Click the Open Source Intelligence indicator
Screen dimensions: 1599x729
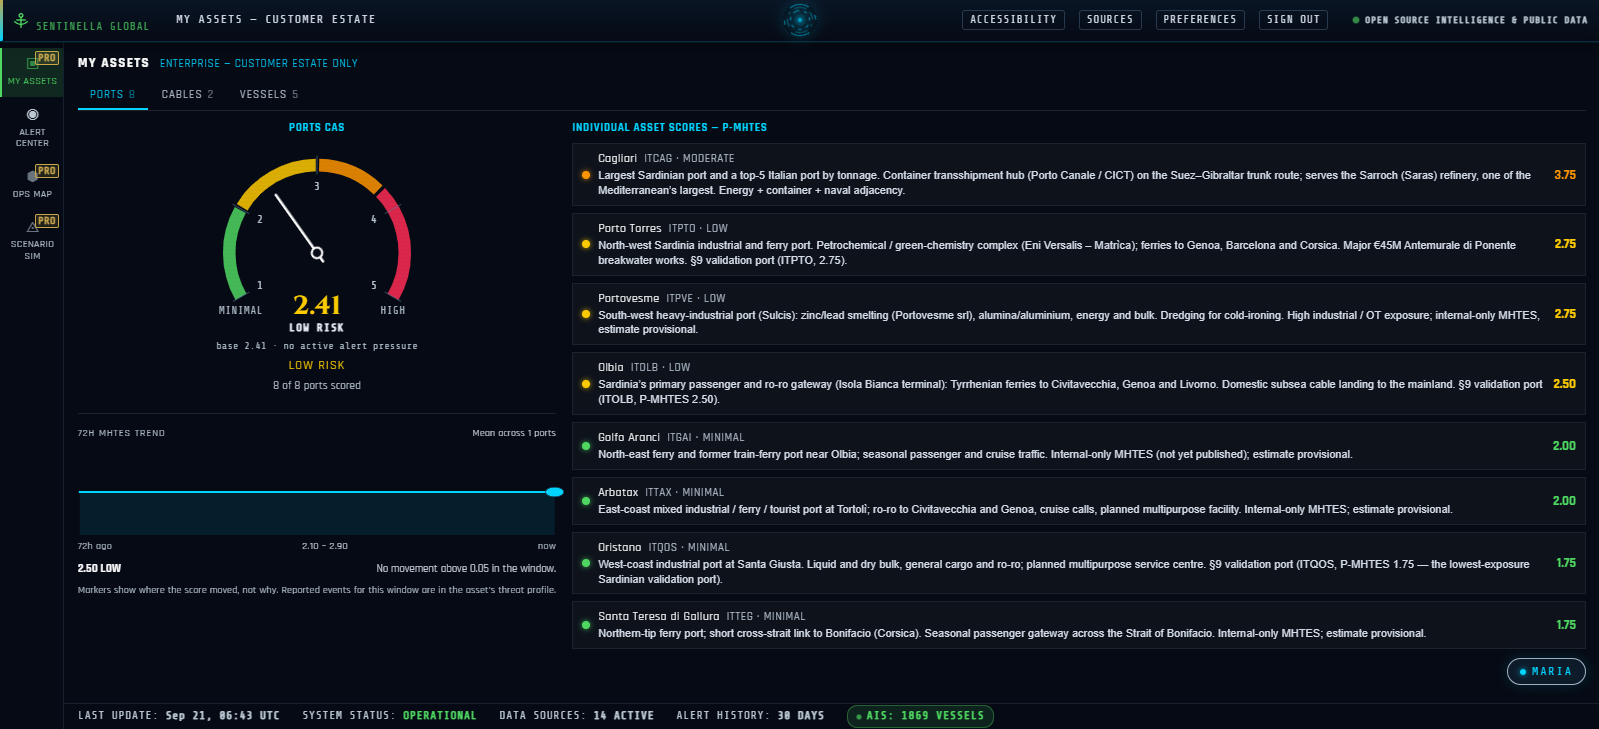(x=1469, y=20)
